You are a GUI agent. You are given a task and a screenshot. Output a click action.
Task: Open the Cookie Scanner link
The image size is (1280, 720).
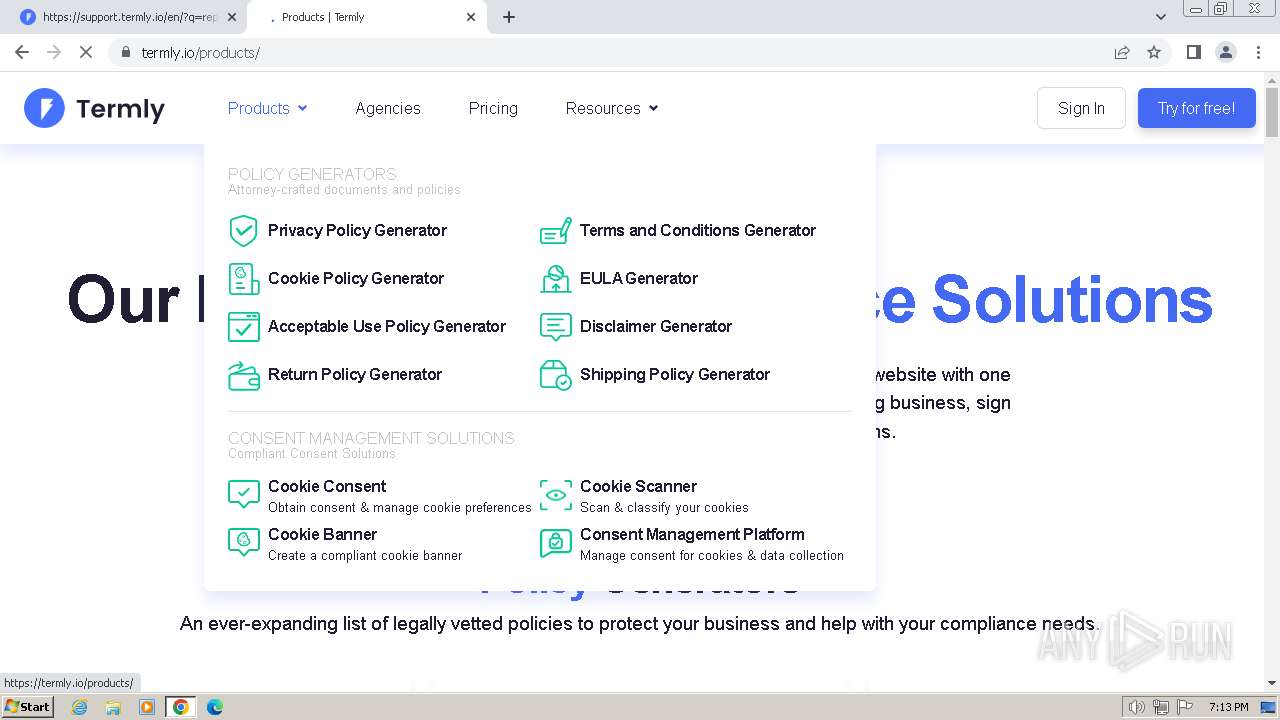pos(638,486)
